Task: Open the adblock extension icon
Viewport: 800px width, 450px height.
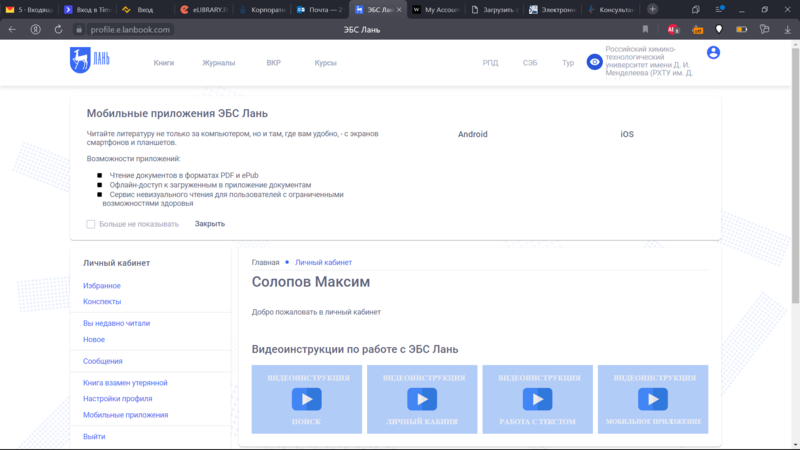Action: [673, 30]
